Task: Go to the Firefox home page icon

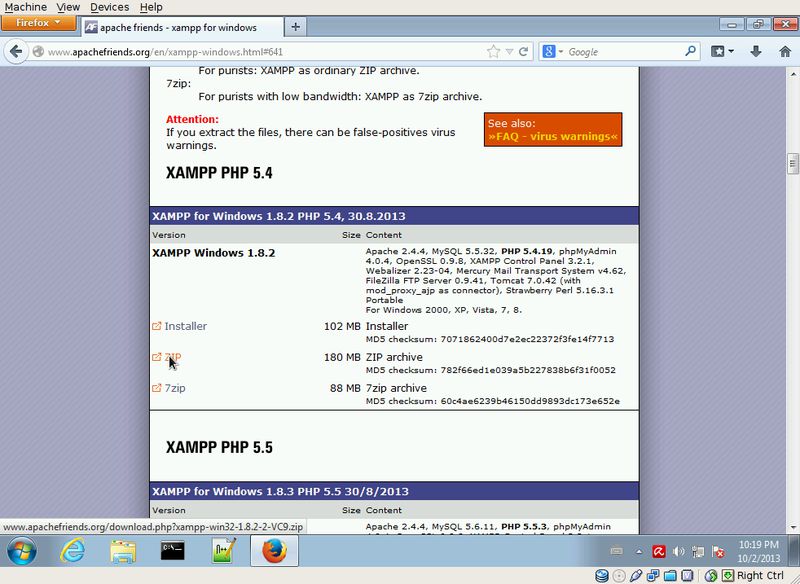Action: [783, 51]
